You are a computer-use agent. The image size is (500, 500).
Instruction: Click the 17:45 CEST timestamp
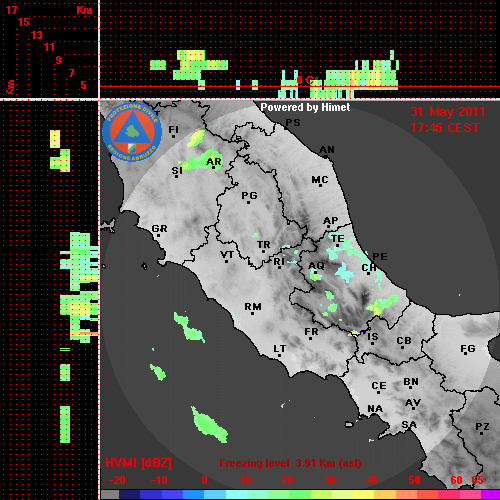tap(445, 128)
